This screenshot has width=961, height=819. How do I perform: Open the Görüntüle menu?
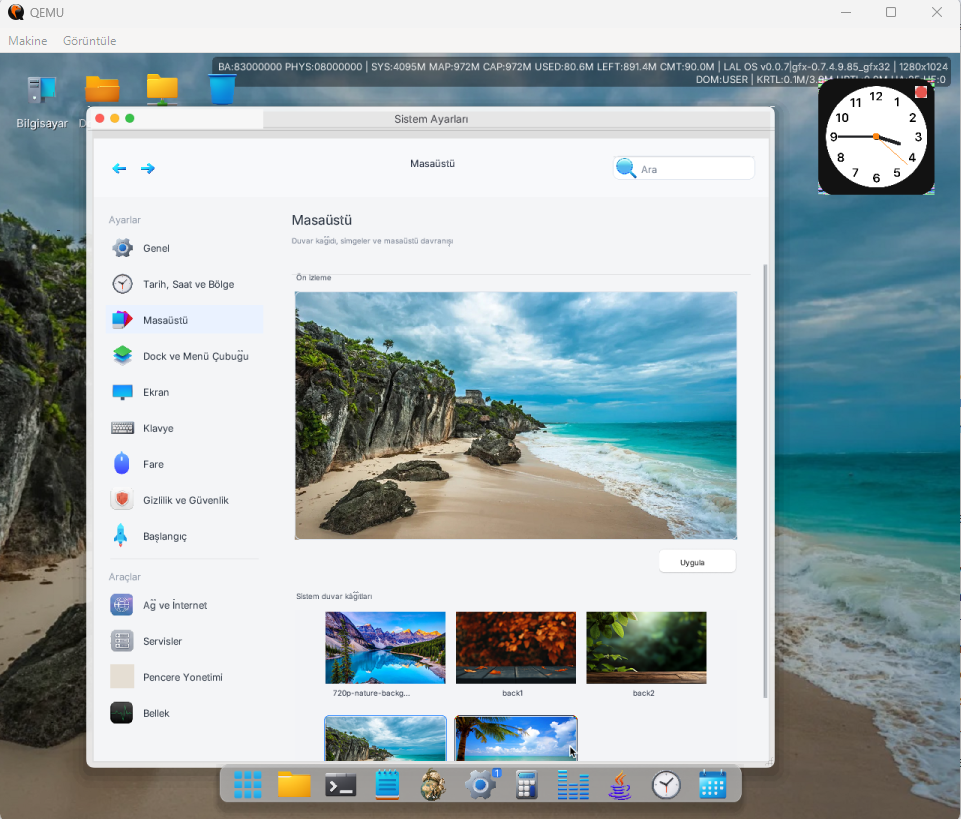(x=89, y=40)
